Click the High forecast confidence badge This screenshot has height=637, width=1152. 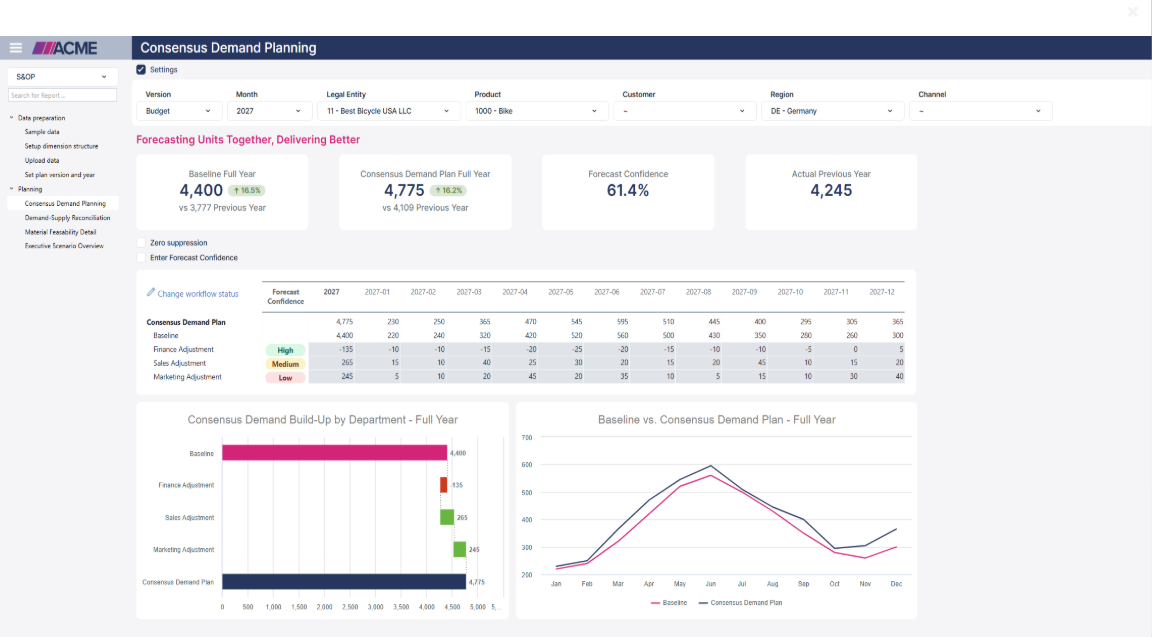pyautogui.click(x=285, y=350)
